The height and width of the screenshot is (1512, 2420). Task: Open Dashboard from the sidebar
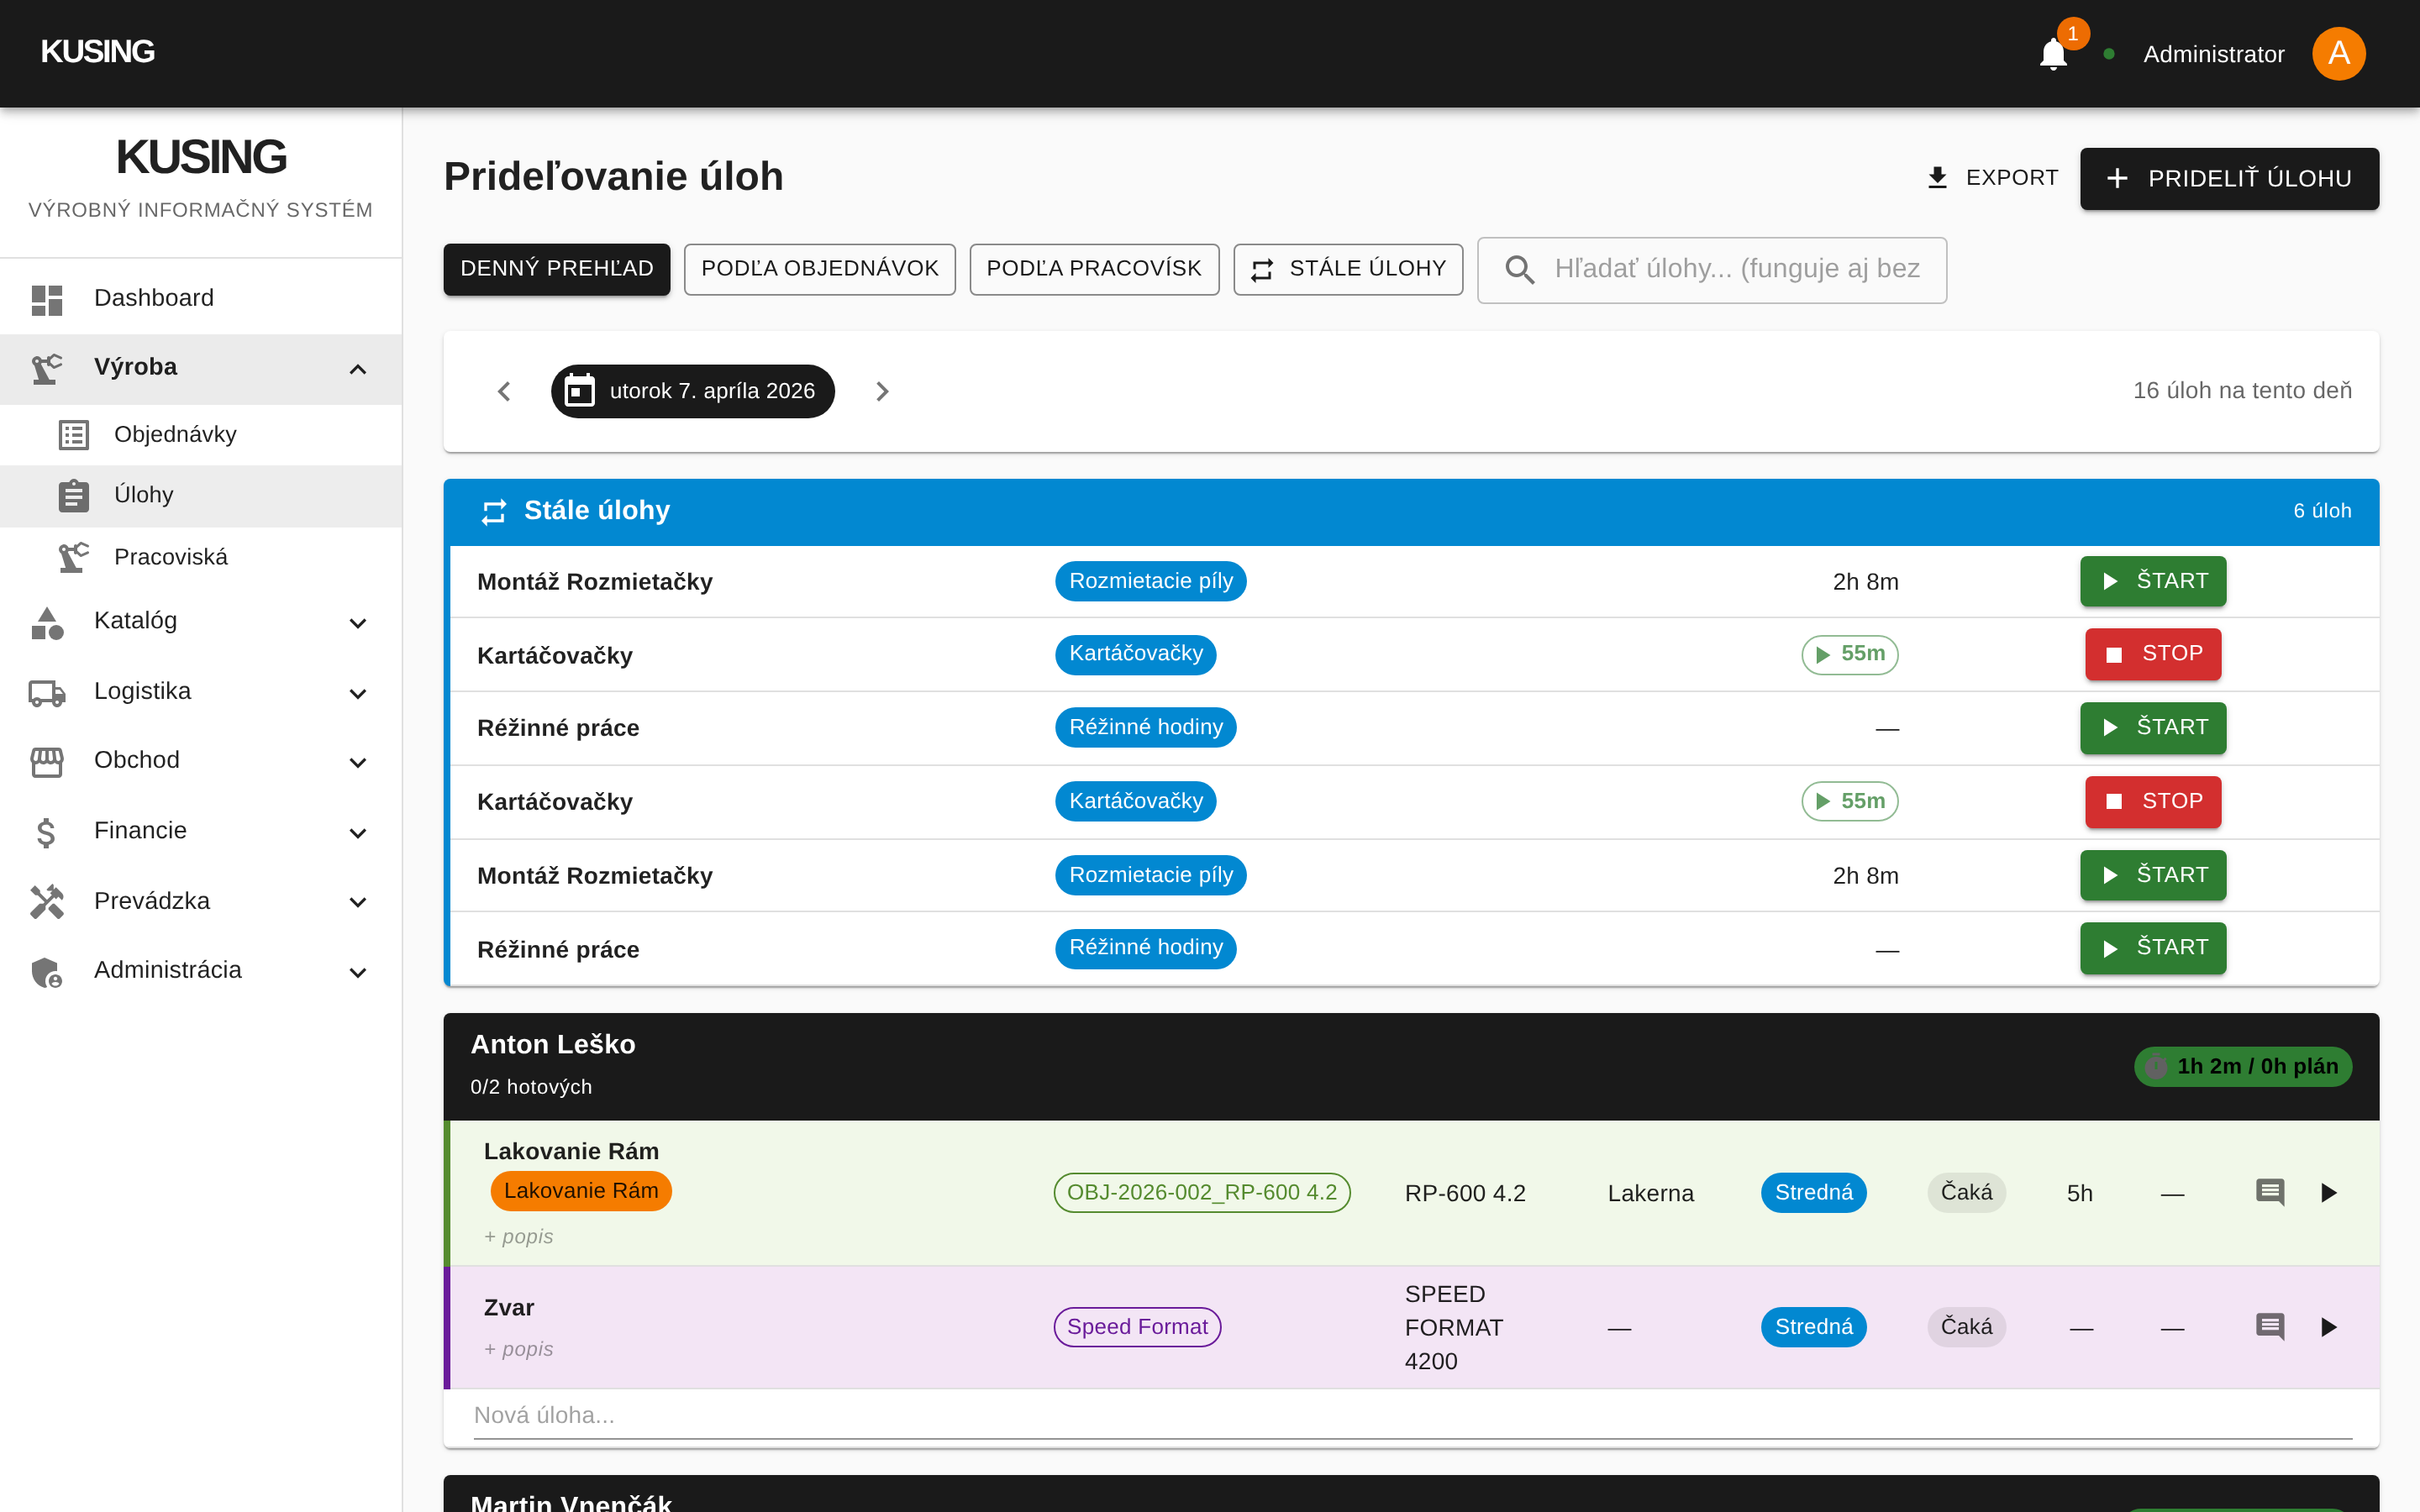coord(201,298)
